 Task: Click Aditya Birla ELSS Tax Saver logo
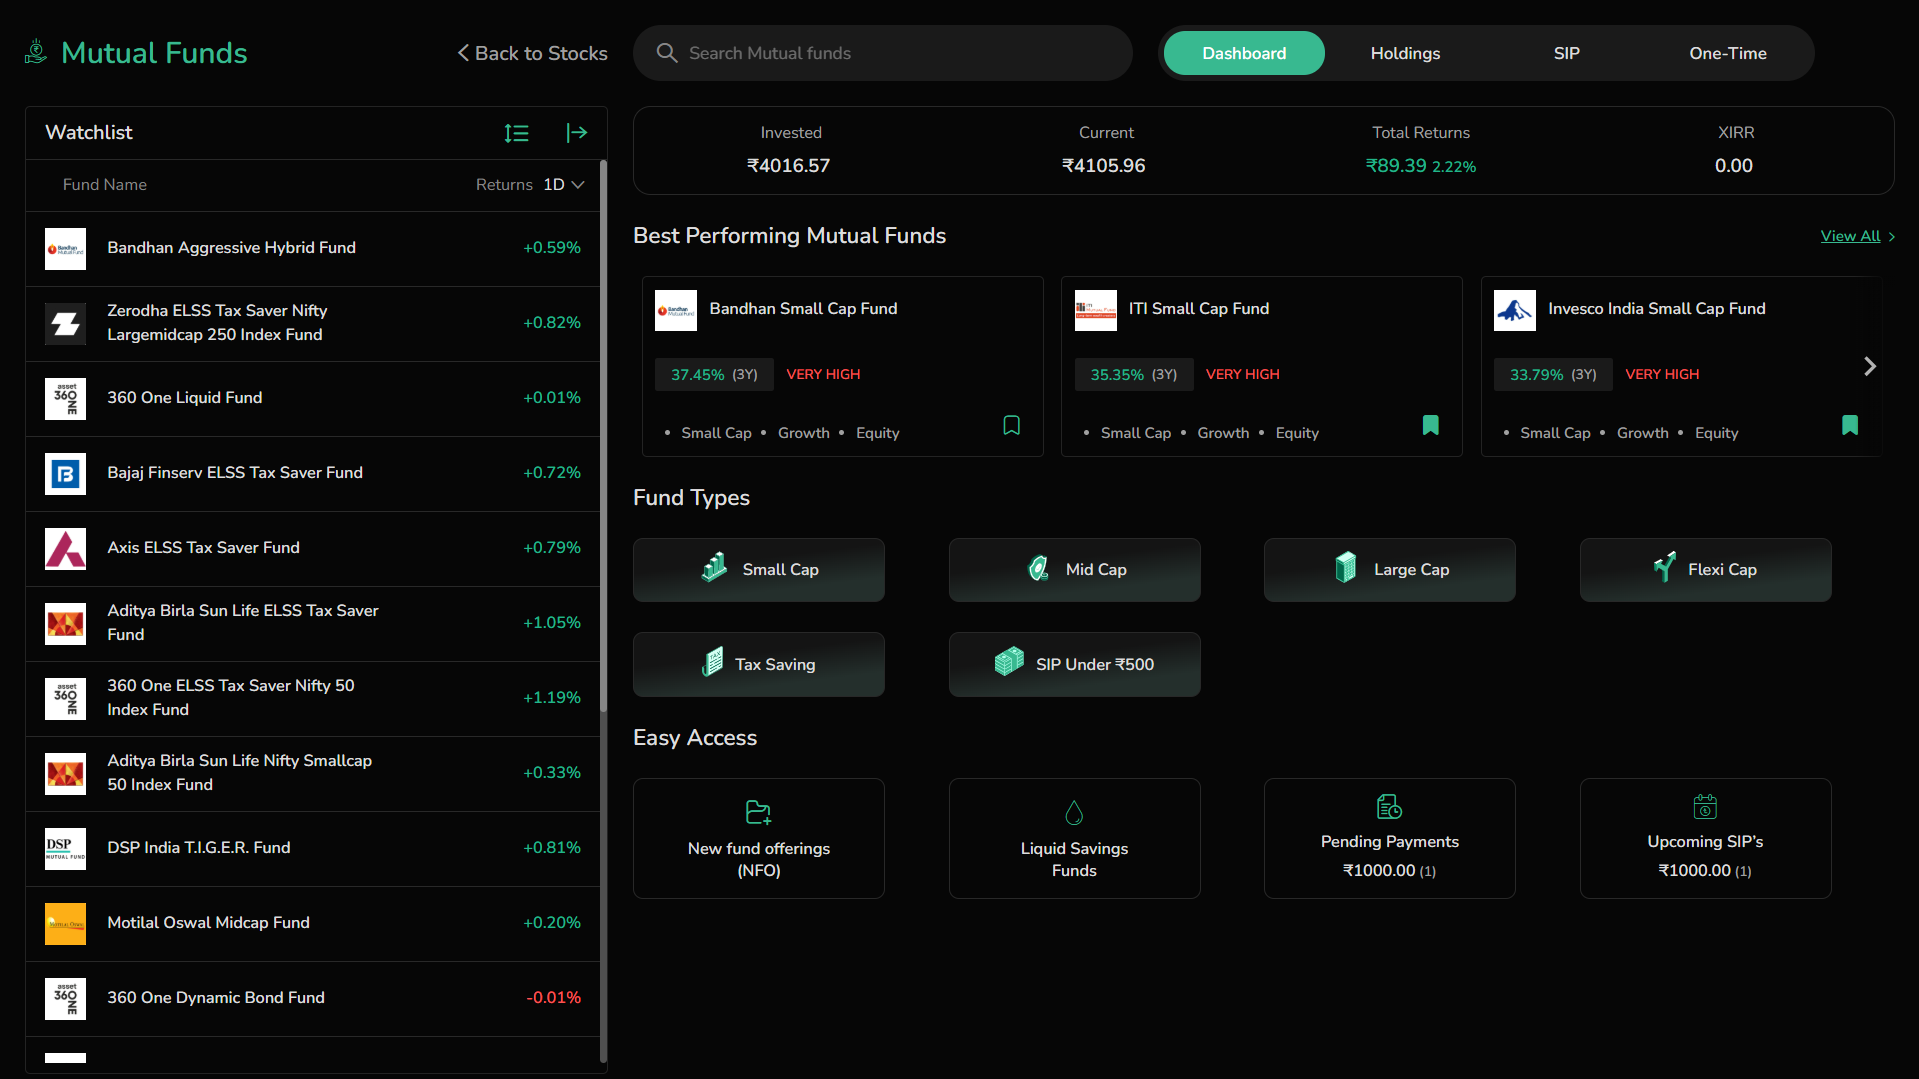point(66,624)
